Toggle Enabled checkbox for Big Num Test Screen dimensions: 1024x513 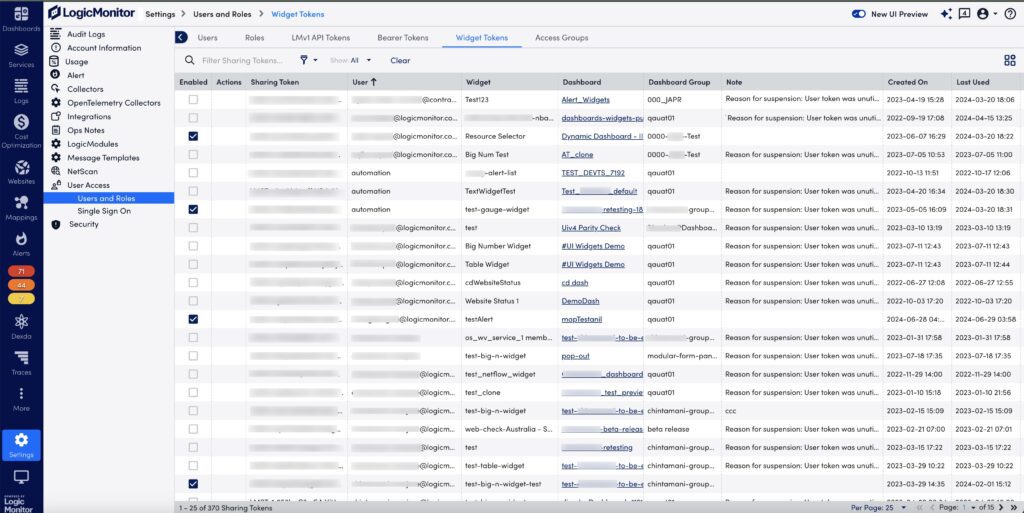[193, 155]
